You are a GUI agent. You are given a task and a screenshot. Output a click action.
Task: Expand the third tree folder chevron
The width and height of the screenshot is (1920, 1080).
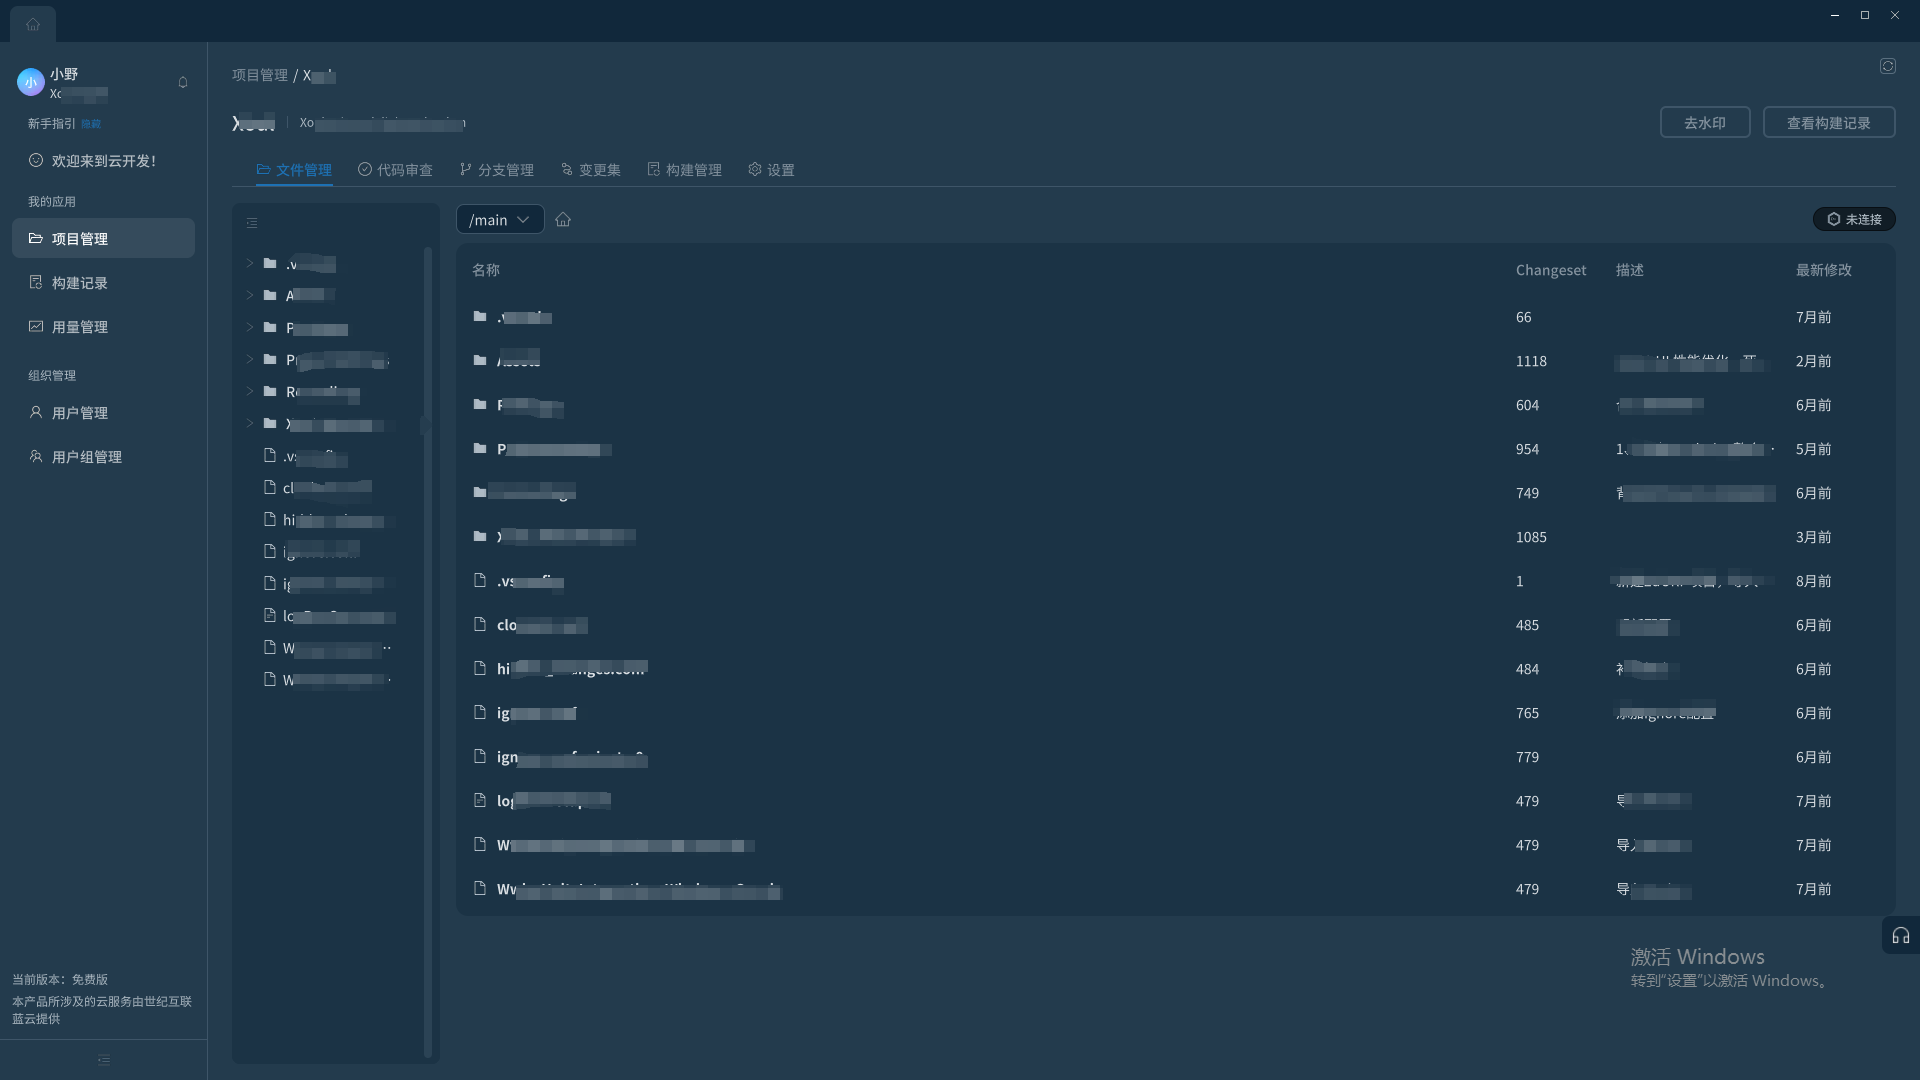(249, 327)
